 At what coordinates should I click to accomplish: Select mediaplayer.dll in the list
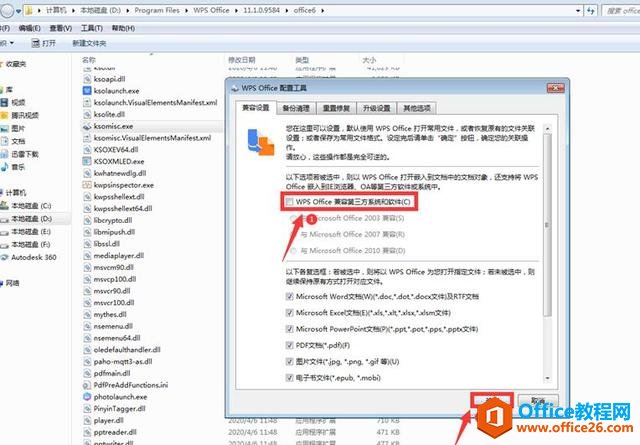(x=119, y=256)
